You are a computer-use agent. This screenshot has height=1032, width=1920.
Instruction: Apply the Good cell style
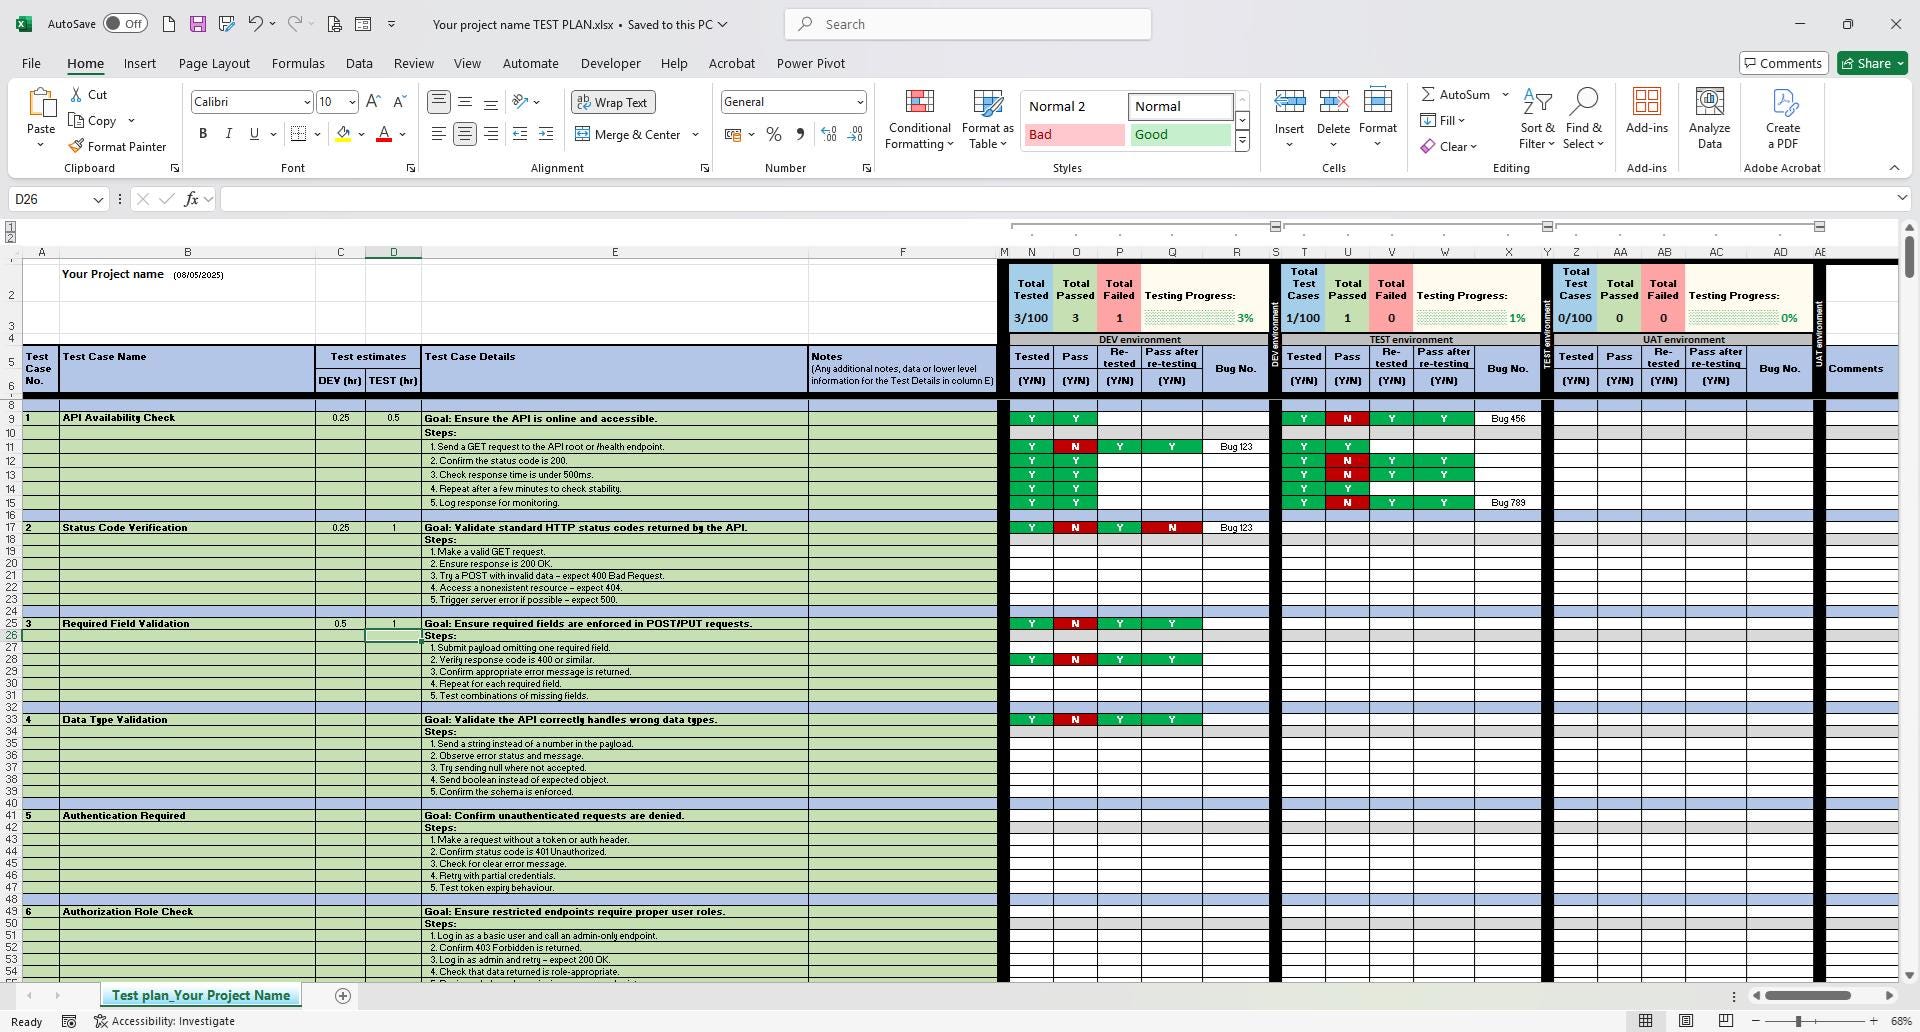[x=1180, y=134]
